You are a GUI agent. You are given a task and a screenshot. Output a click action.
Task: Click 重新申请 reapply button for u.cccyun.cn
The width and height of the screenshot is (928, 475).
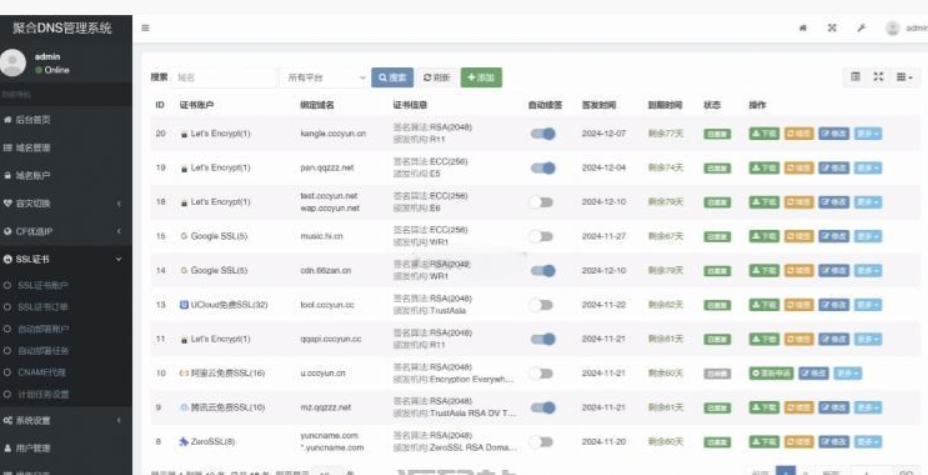pos(772,373)
